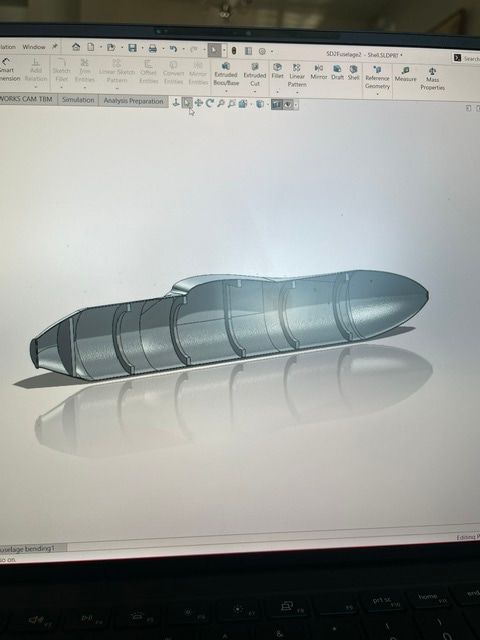This screenshot has width=480, height=640.
Task: Apply the Fillet feature
Action: pos(278,71)
